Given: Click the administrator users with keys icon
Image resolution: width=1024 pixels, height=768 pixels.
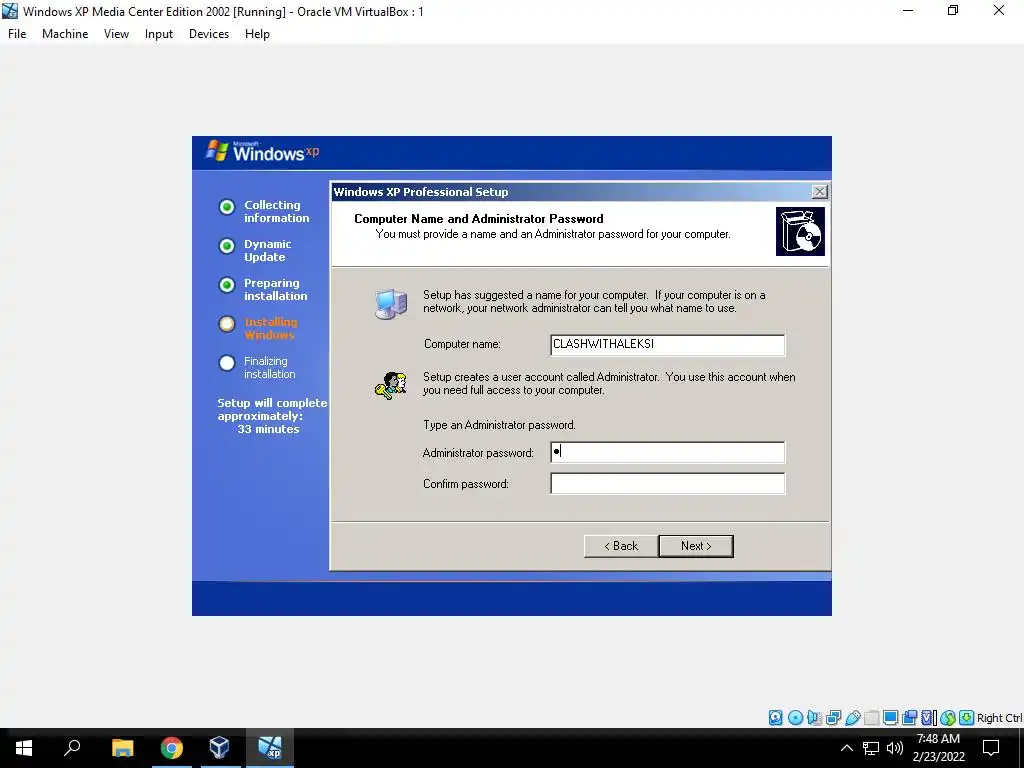Looking at the screenshot, I should click(391, 385).
